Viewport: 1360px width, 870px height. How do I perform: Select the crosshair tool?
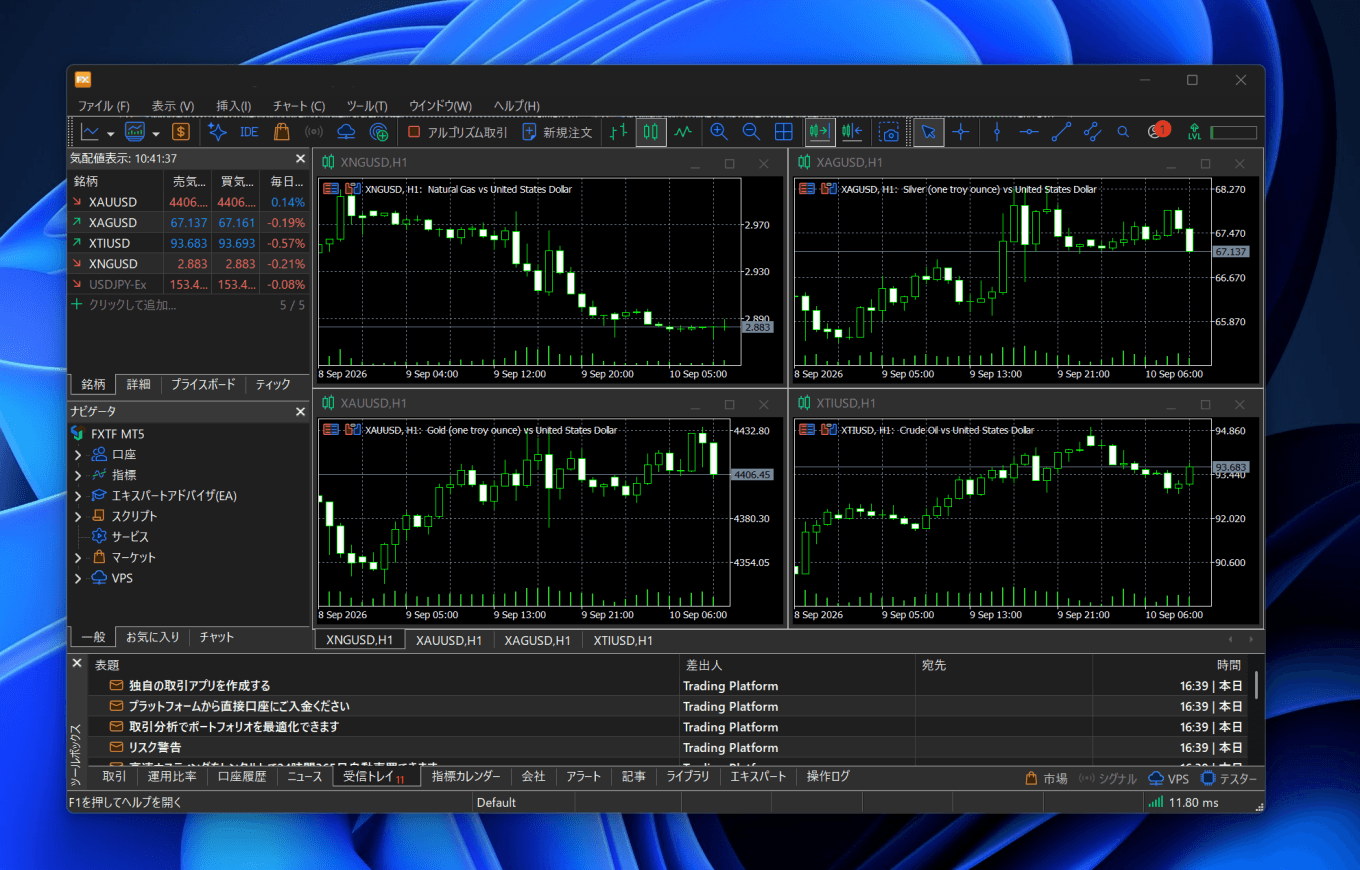point(961,132)
